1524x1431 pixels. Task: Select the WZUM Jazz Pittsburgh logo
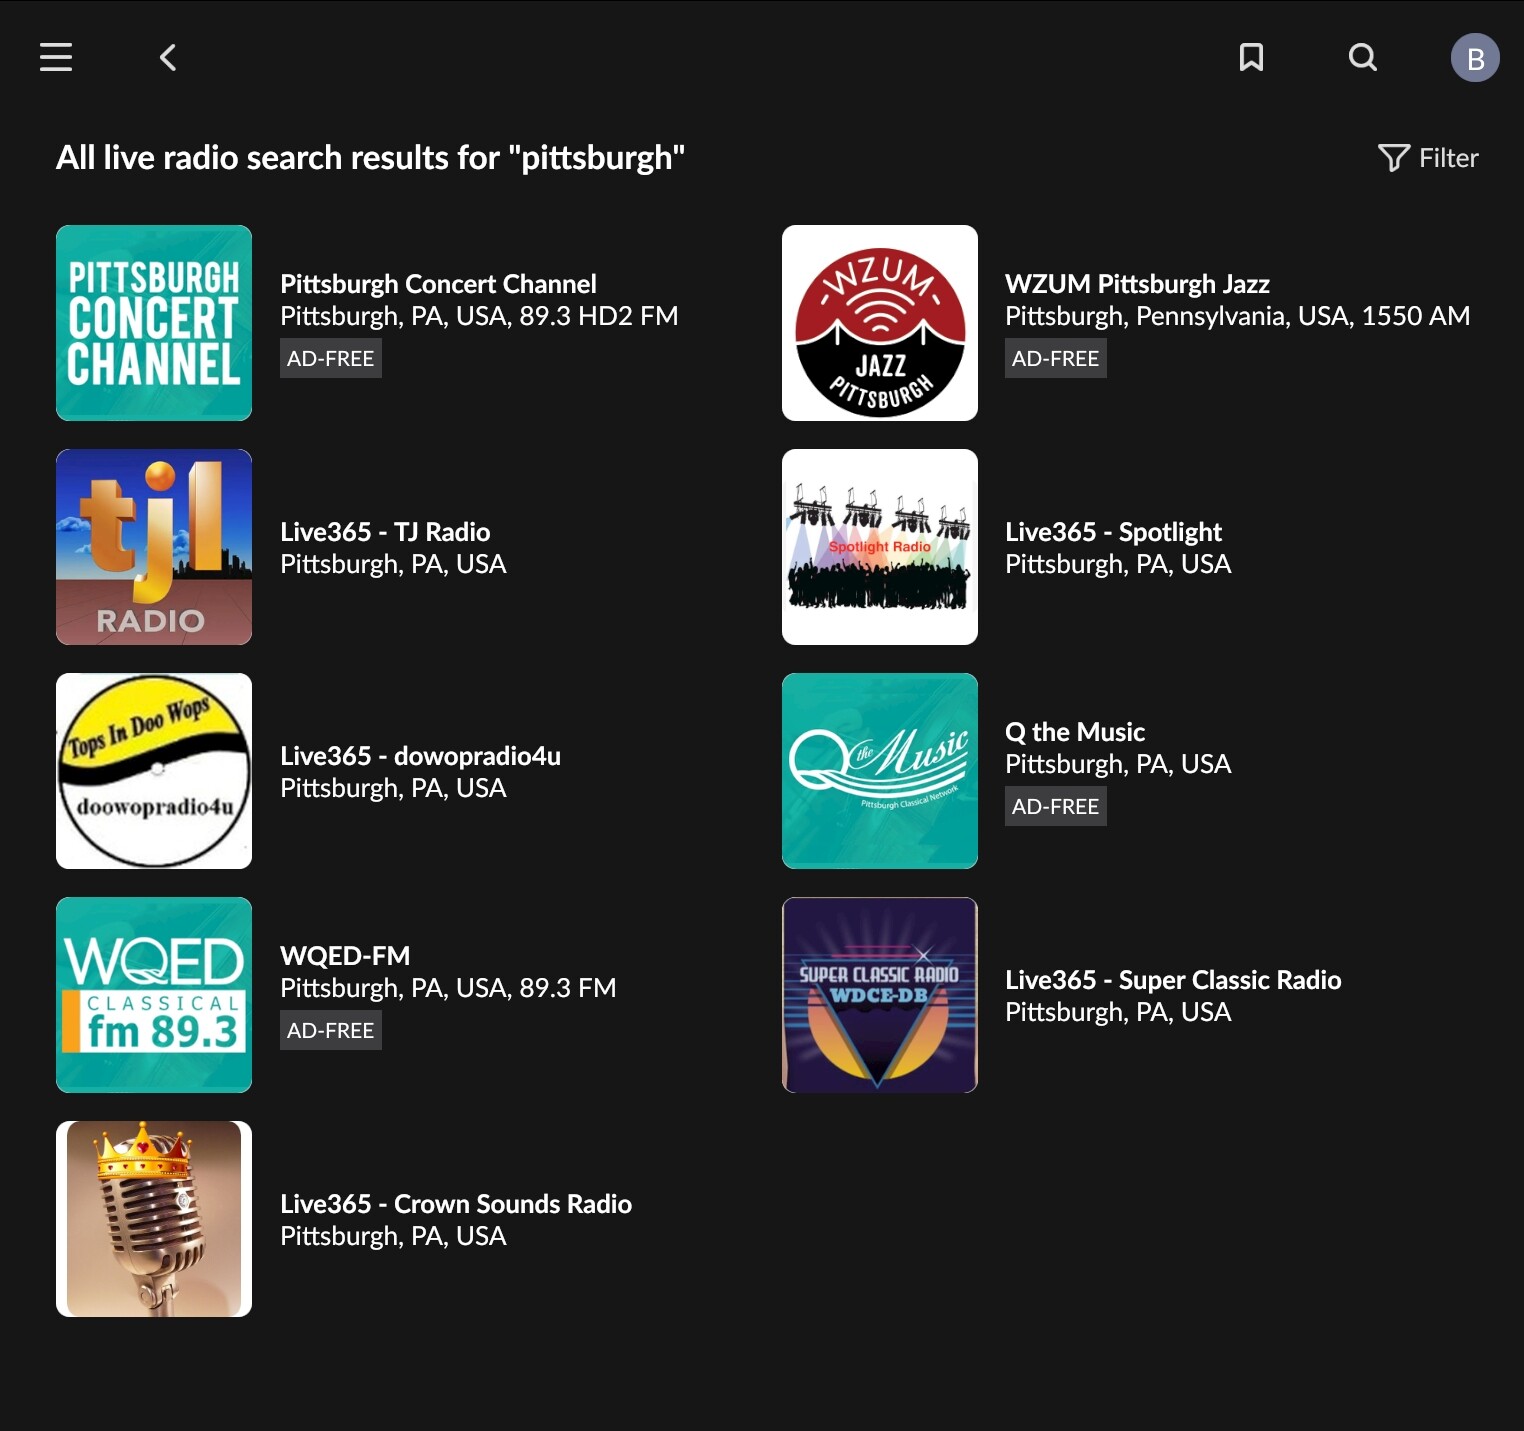(x=879, y=323)
